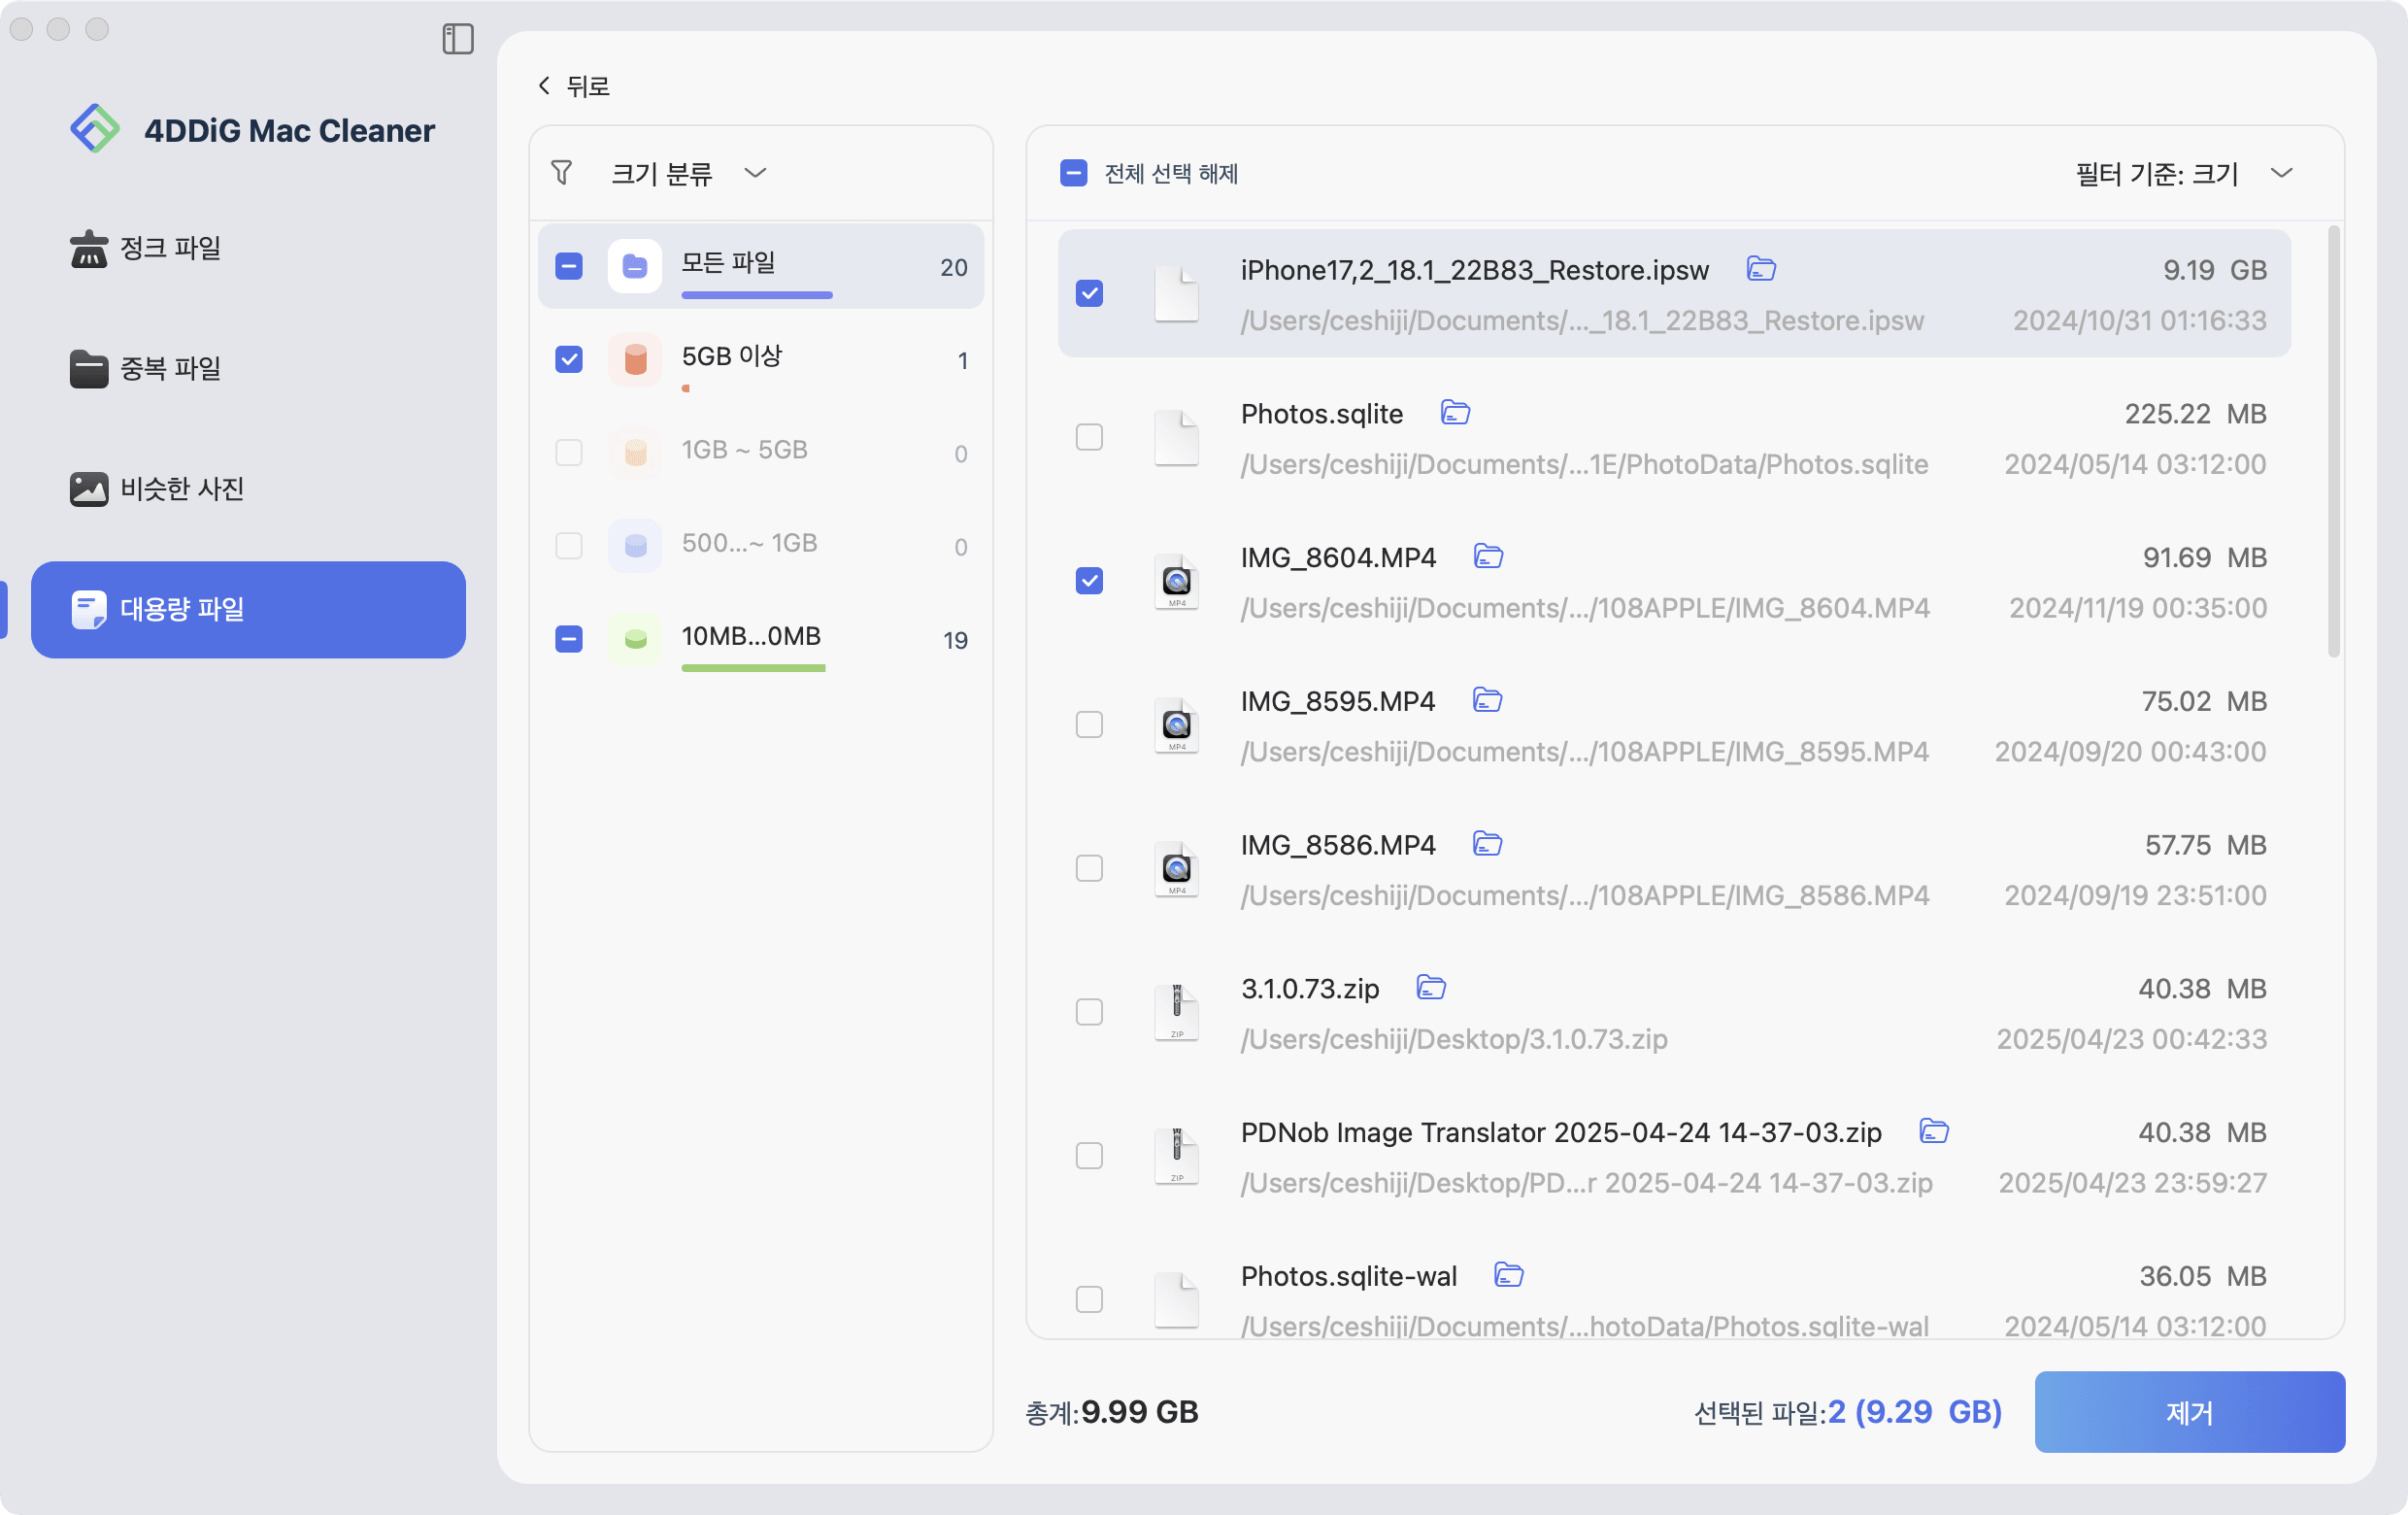Click the 대용량 파일 document icon
2408x1515 pixels.
point(89,610)
